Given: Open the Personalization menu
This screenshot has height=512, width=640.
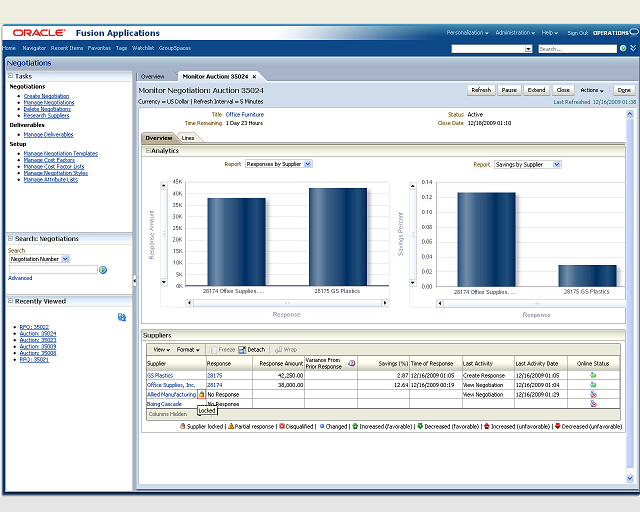Looking at the screenshot, I should click(x=467, y=33).
